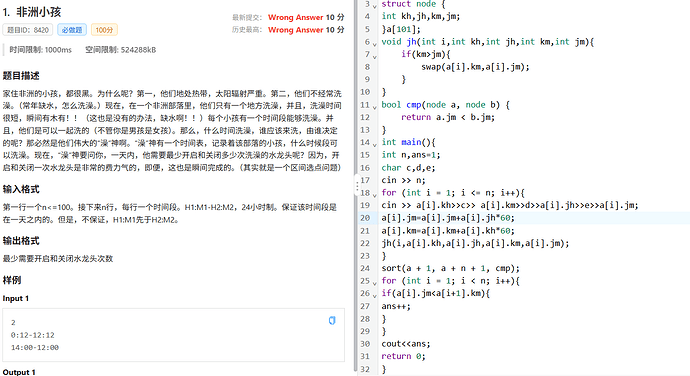The height and width of the screenshot is (376, 690).
Task: Click inside the sample Input 1 box
Action: pyautogui.click(x=173, y=335)
